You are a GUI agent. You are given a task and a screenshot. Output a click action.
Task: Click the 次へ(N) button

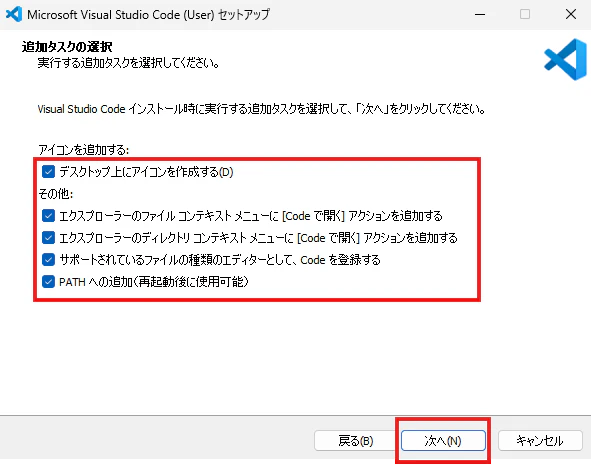443,441
